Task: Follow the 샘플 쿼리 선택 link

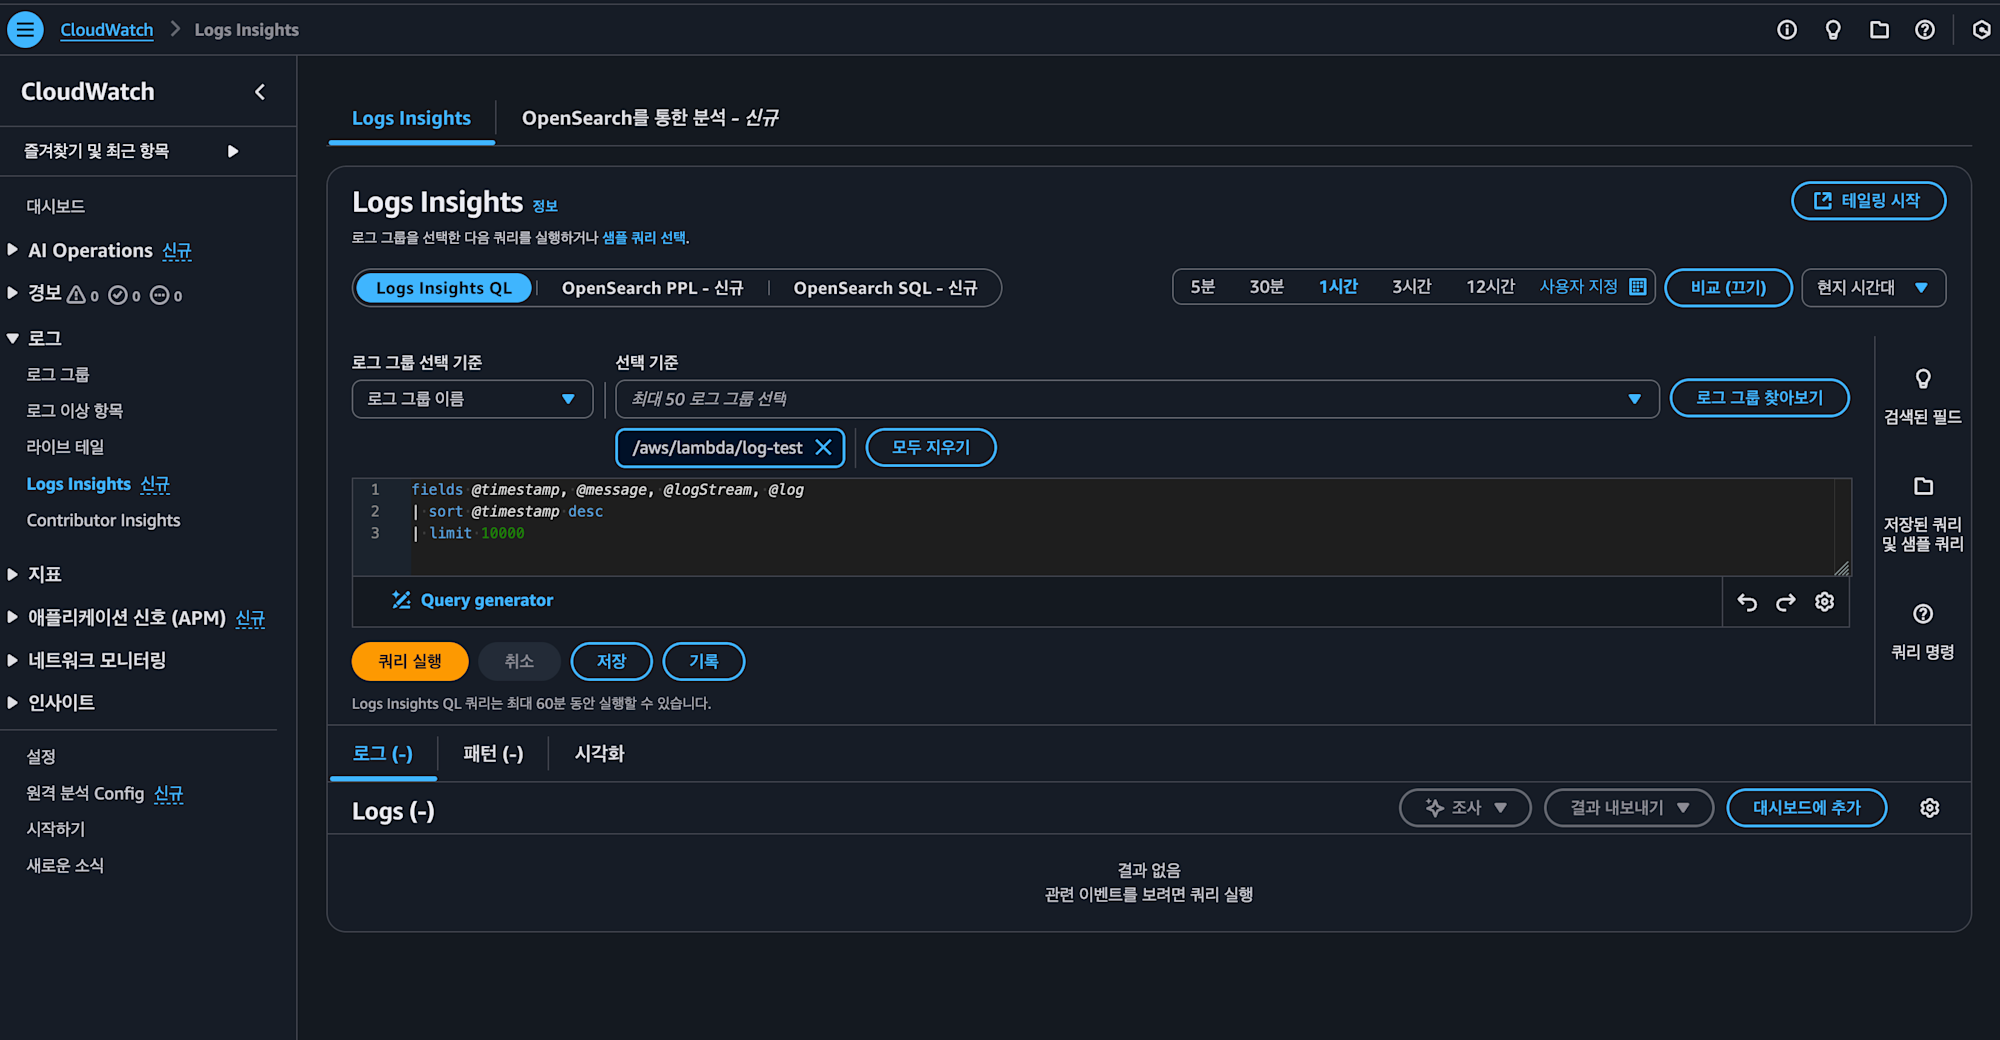Action: pyautogui.click(x=644, y=238)
